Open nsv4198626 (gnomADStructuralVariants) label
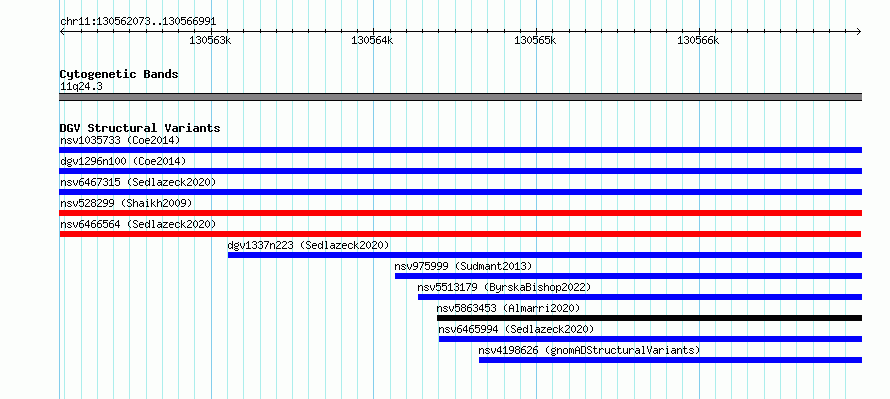Viewport: 890px width, 399px height. (589, 350)
